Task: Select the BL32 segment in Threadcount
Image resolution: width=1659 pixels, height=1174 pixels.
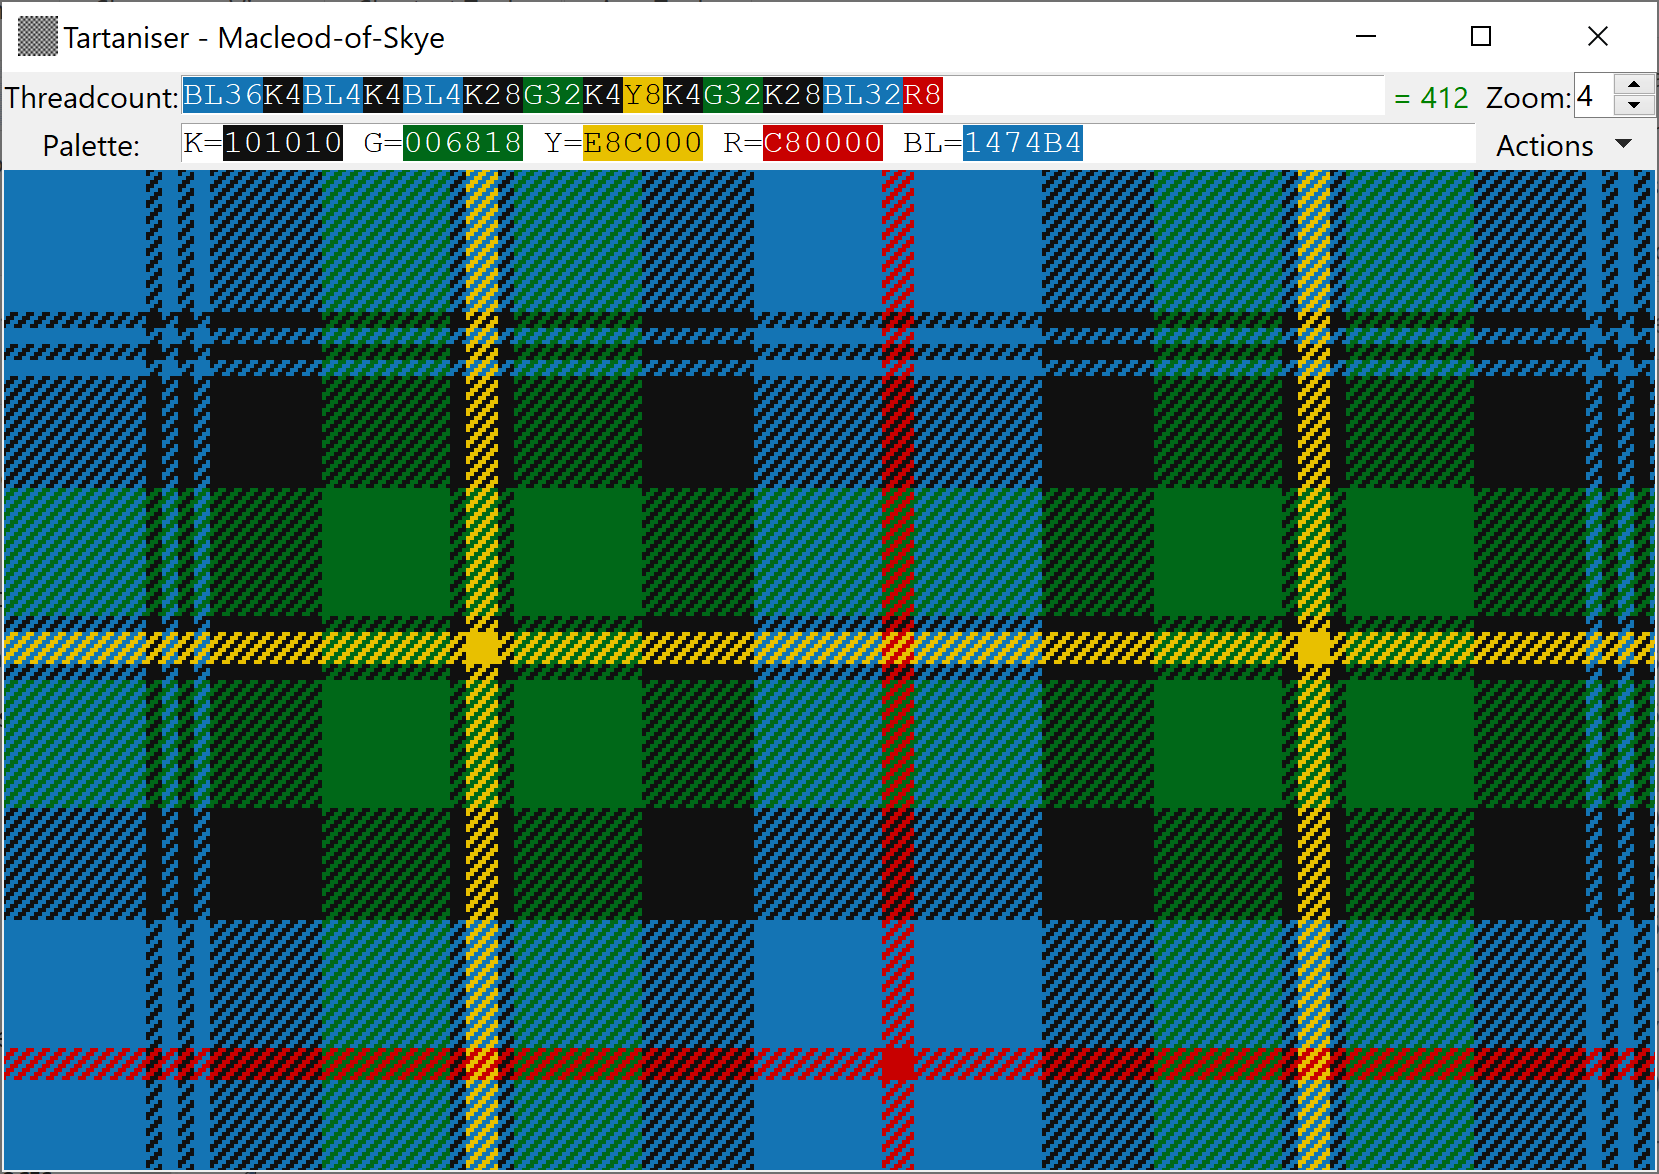Action: click(863, 96)
